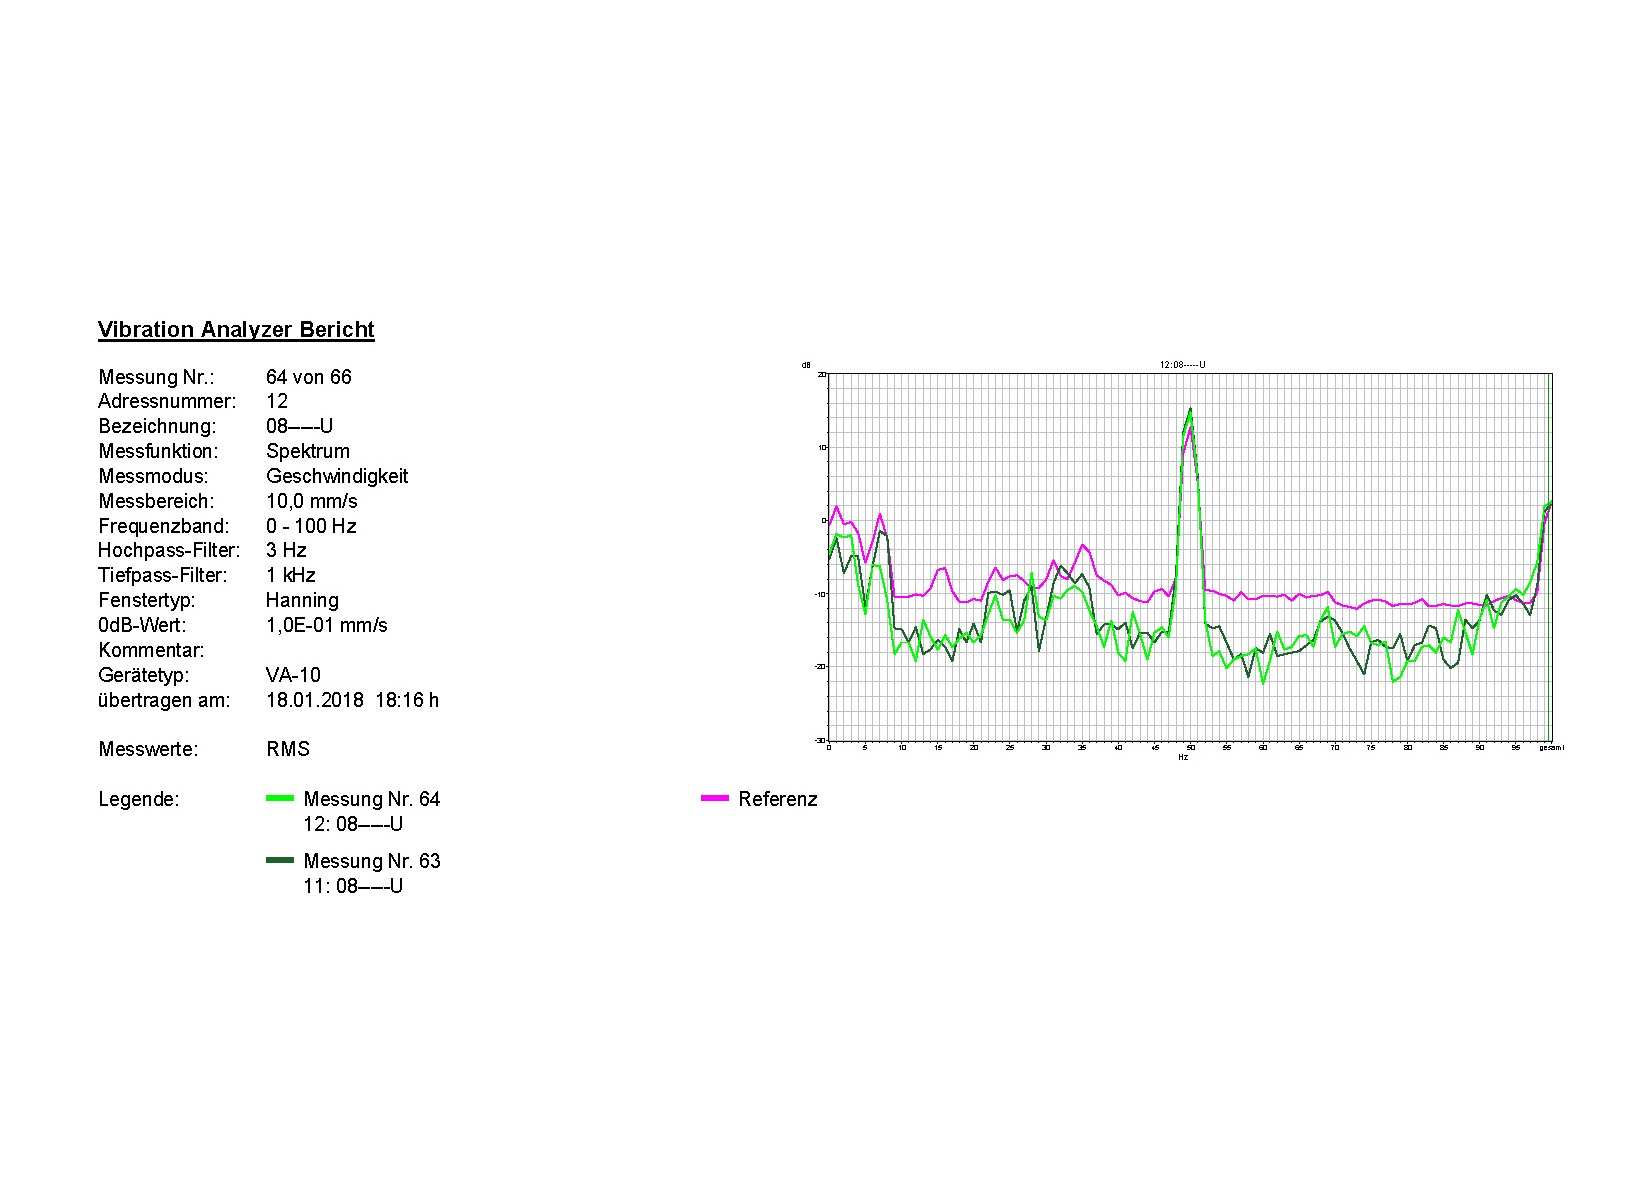Click the dB axis label above the chart
This screenshot has height=1192, width=1650.
pyautogui.click(x=806, y=365)
